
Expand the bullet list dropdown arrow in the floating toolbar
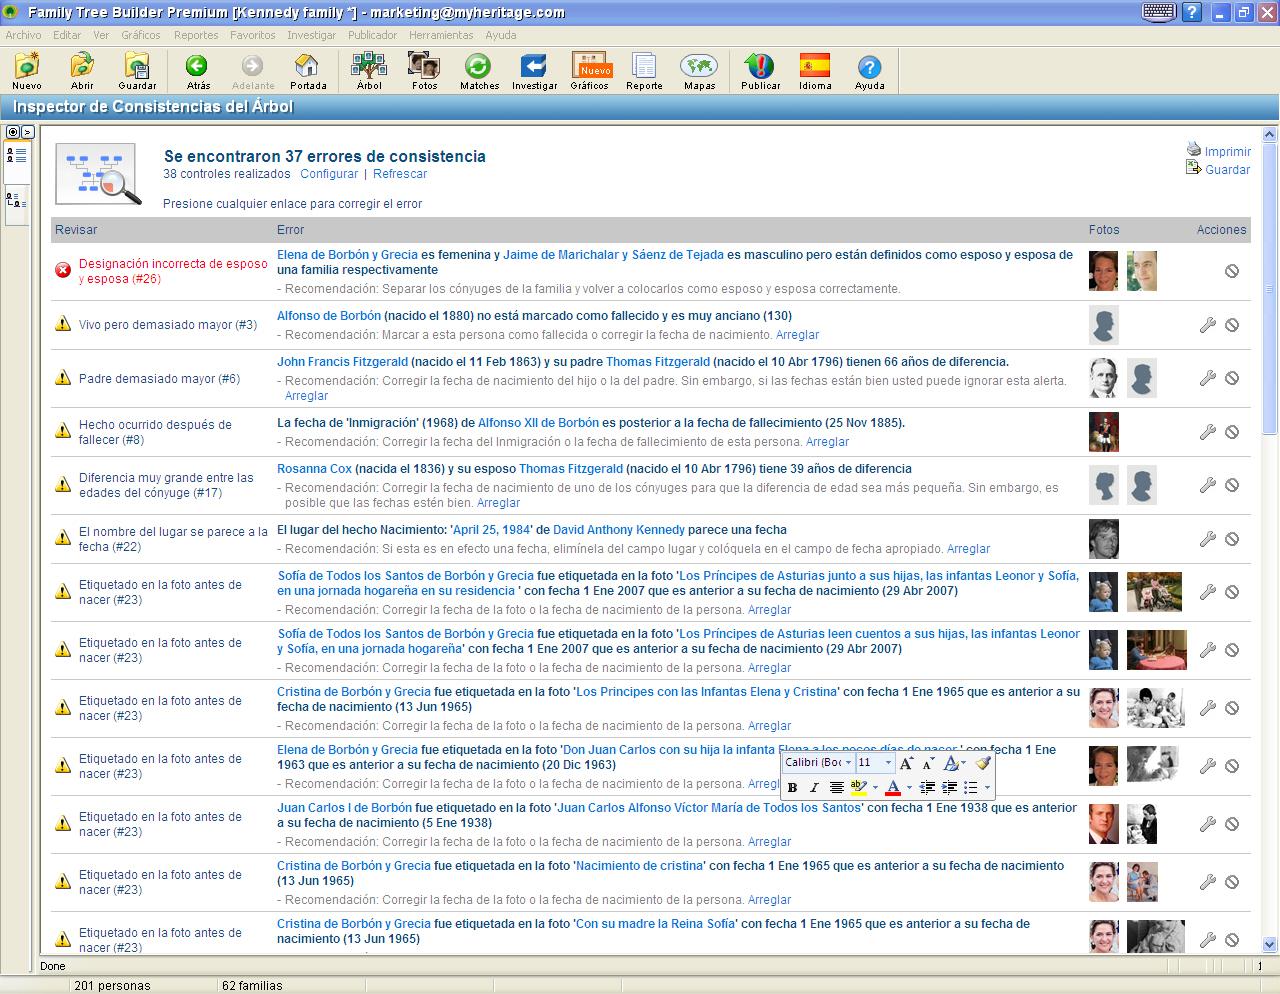pos(987,788)
